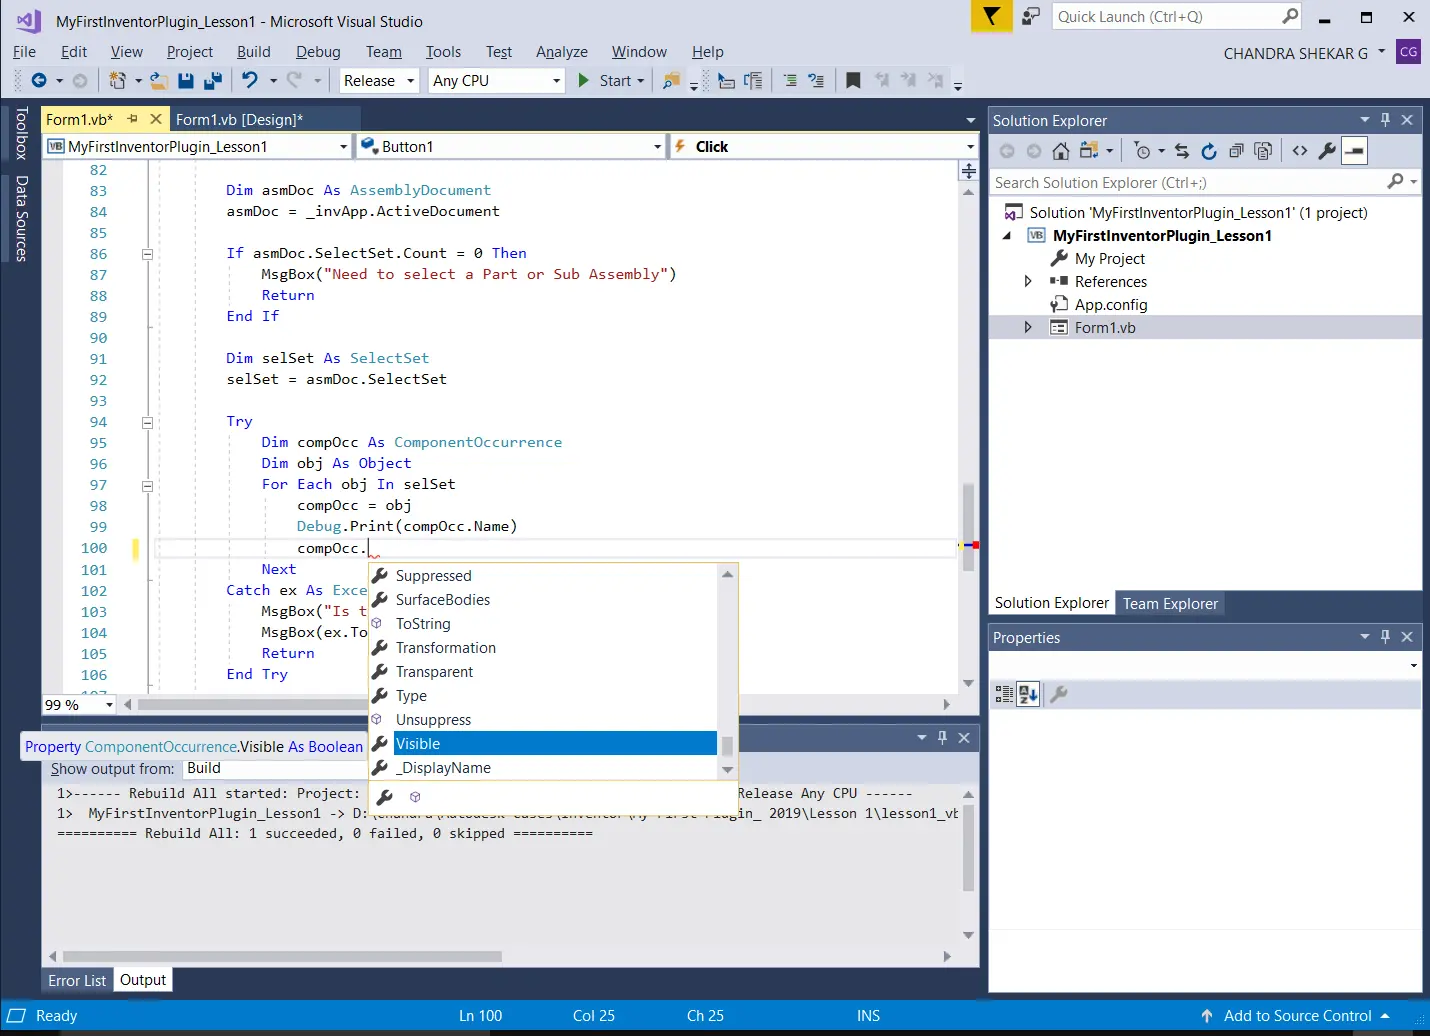Click the Property Pages wrench in Properties panel

click(1059, 694)
